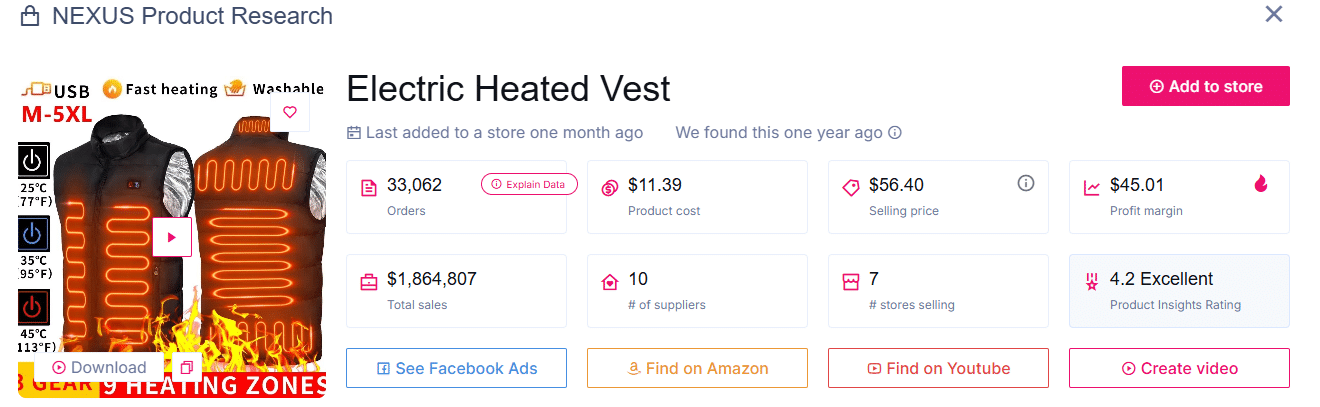Select the 4.2 Excellent Product Insights Rating card
The image size is (1320, 407).
coord(1179,291)
